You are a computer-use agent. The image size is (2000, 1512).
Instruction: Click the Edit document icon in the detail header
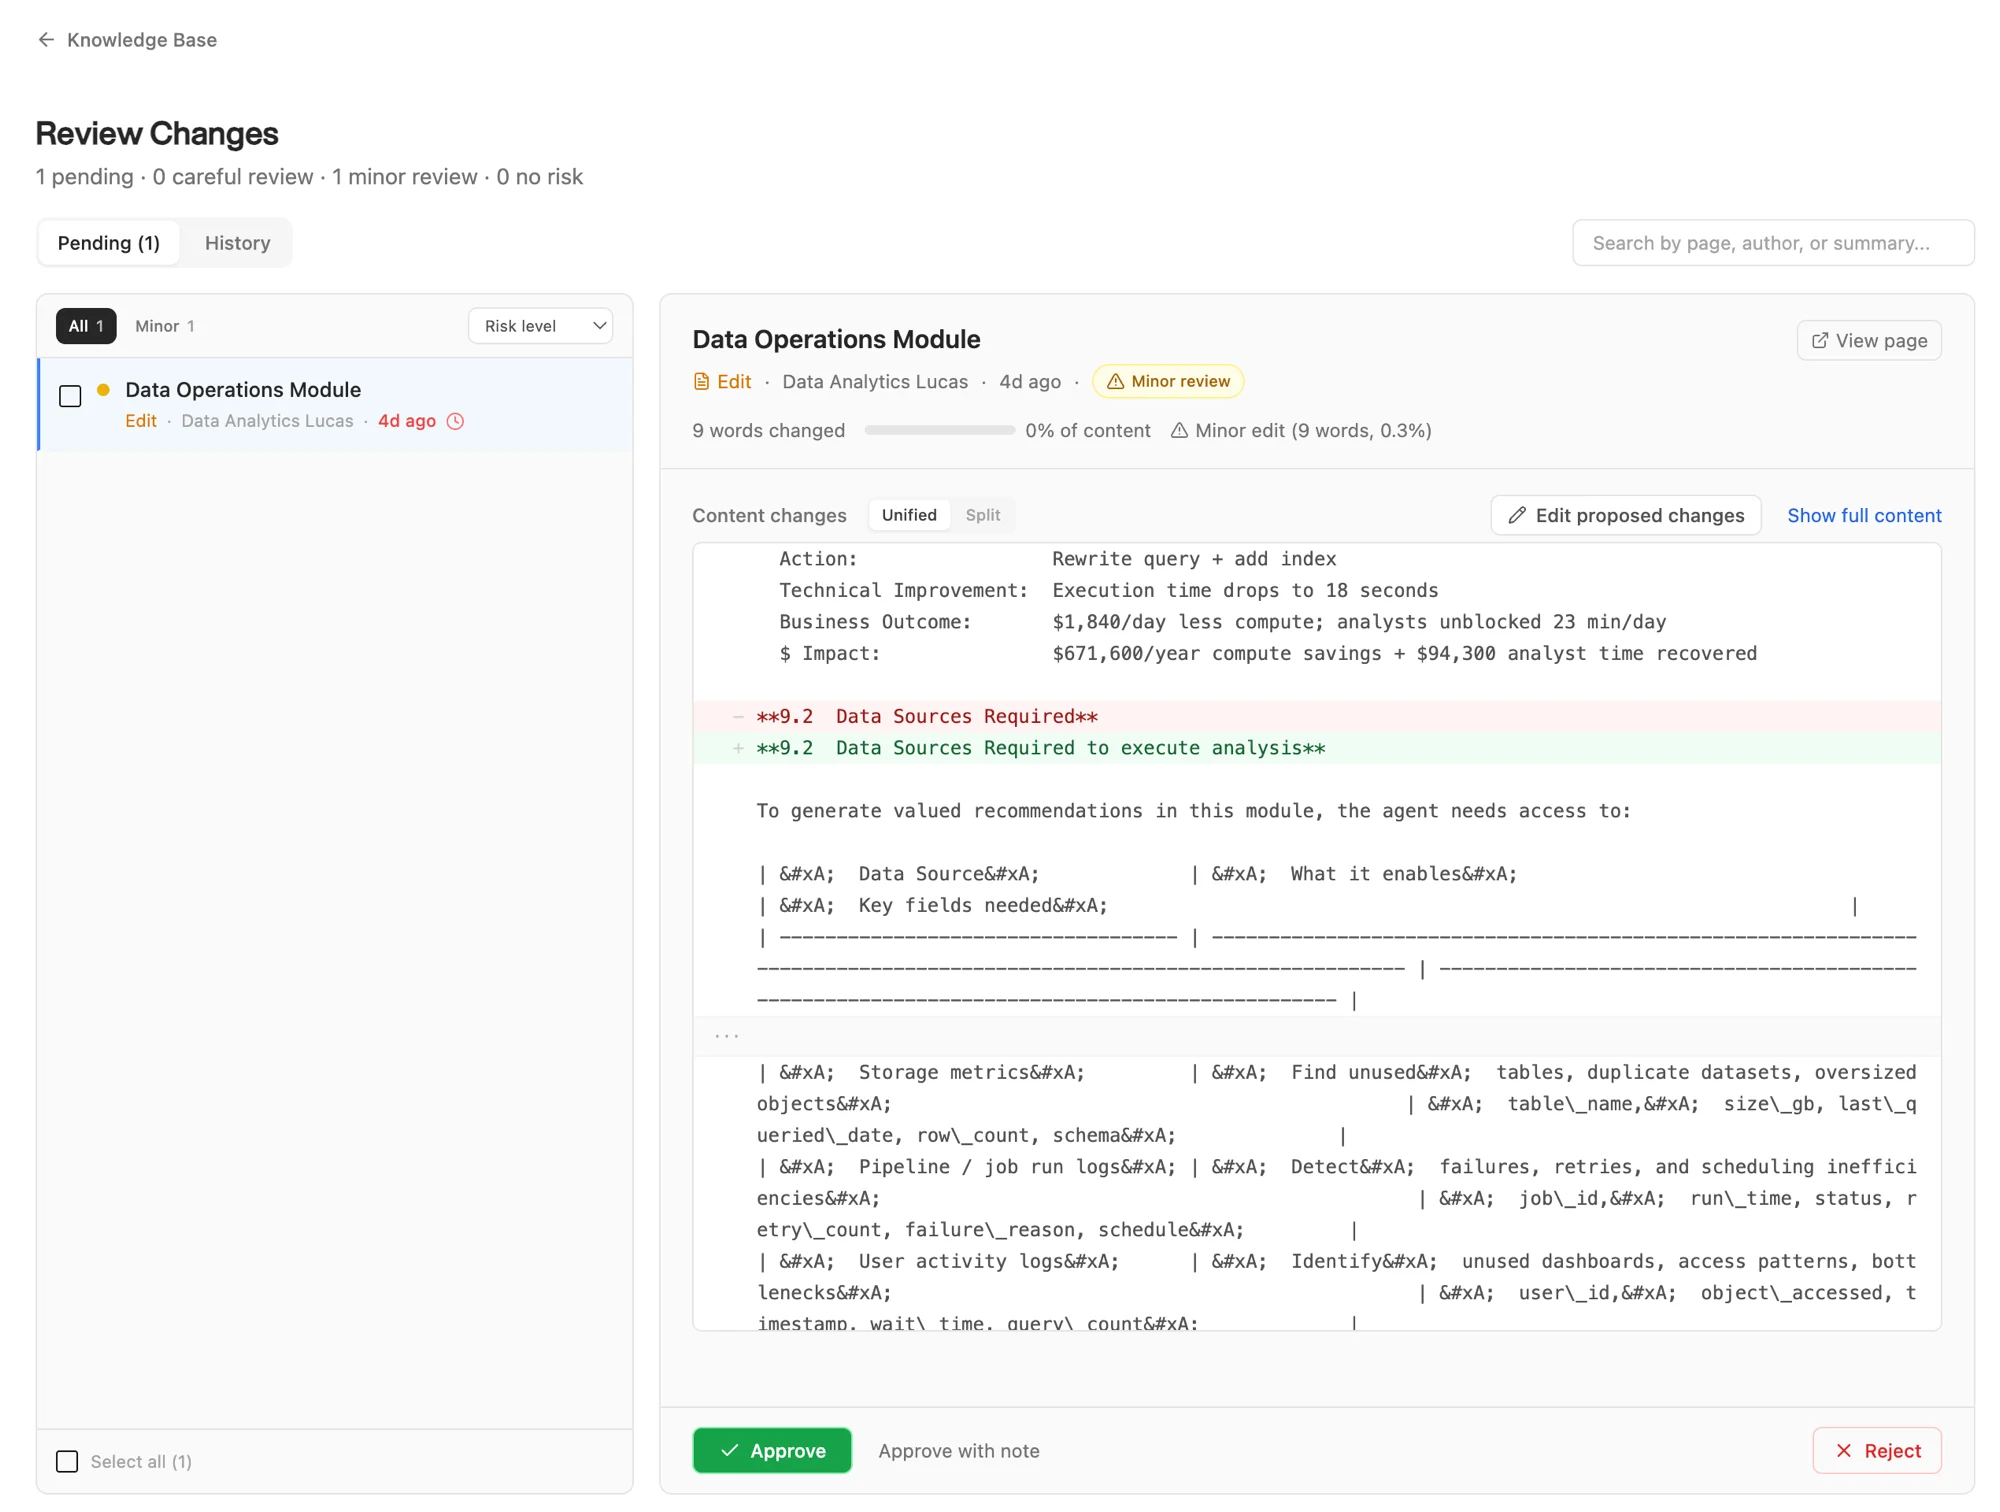click(x=701, y=381)
